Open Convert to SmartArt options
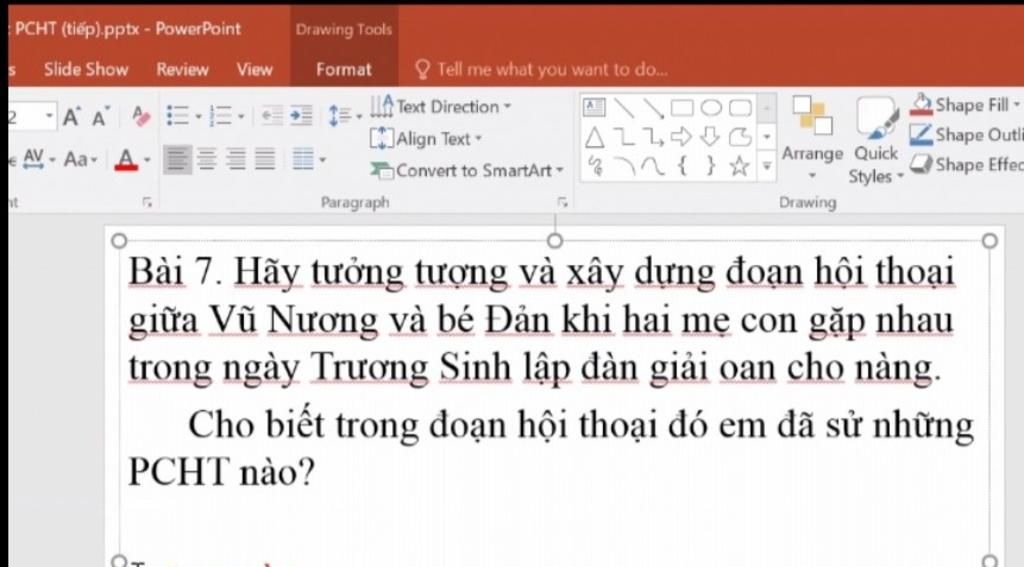Viewport: 1024px width, 567px height. 466,170
